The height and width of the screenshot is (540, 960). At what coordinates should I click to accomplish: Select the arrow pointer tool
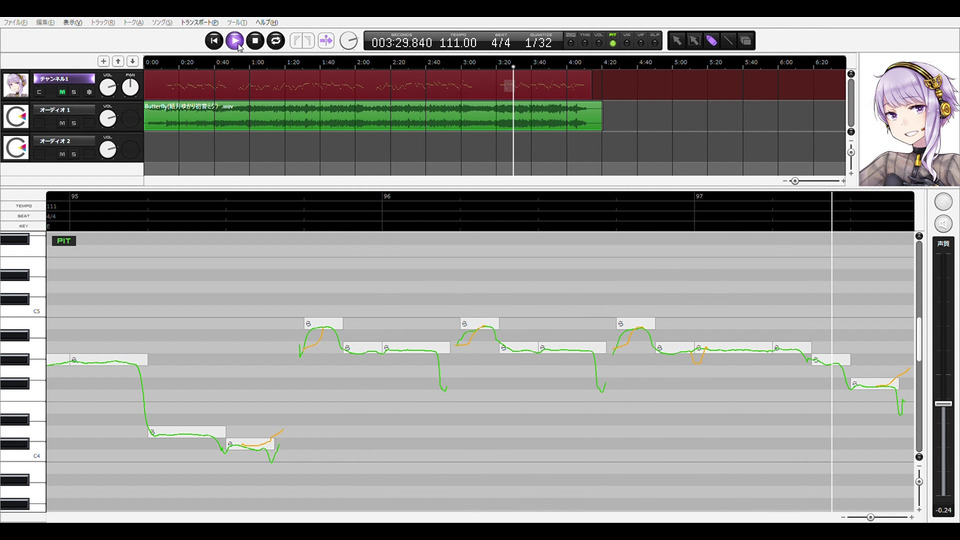coord(677,40)
